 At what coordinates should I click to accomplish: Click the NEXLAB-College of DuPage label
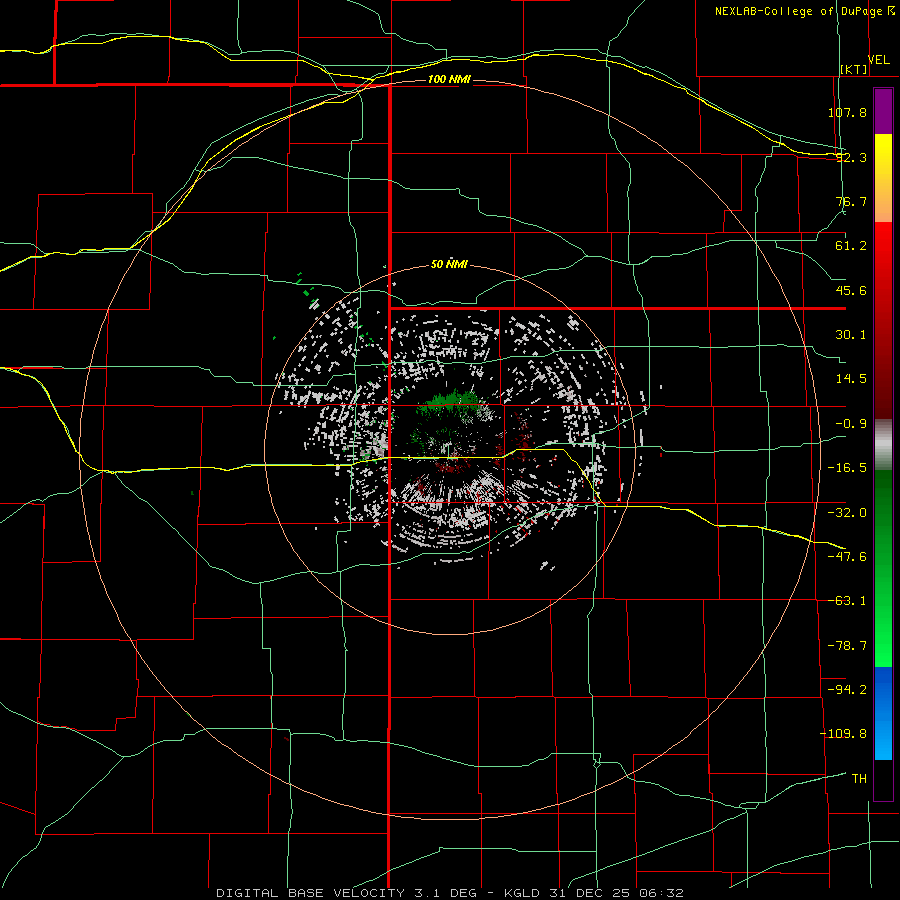tap(798, 11)
